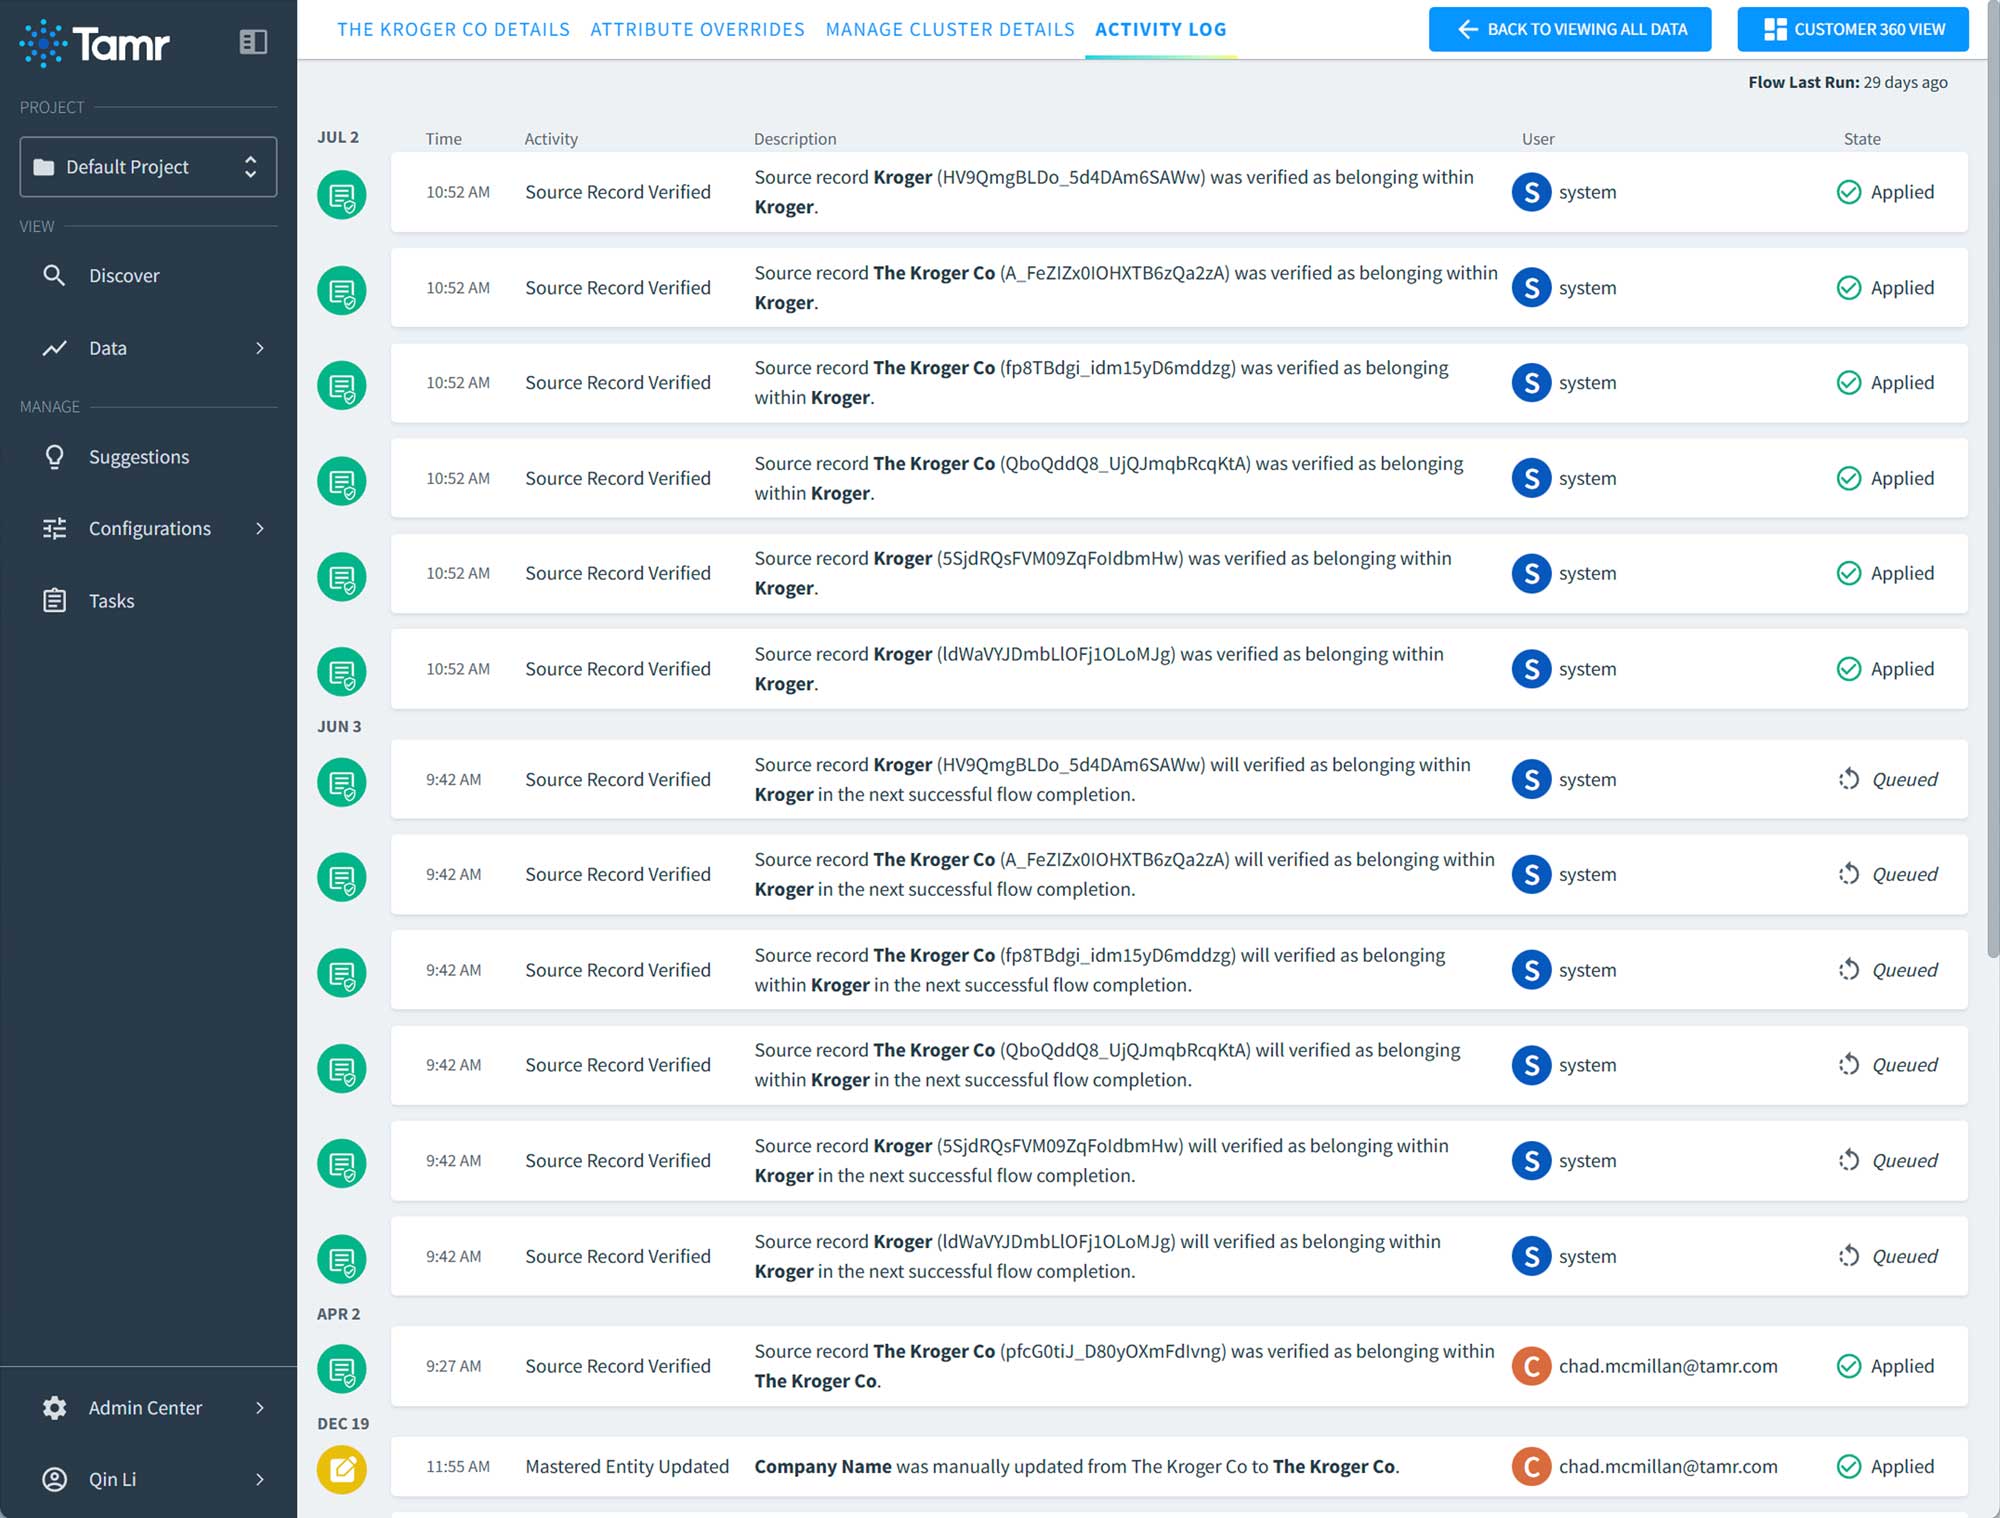This screenshot has height=1518, width=2000.
Task: Switch to The Kroger Co Details tab
Action: (x=453, y=29)
